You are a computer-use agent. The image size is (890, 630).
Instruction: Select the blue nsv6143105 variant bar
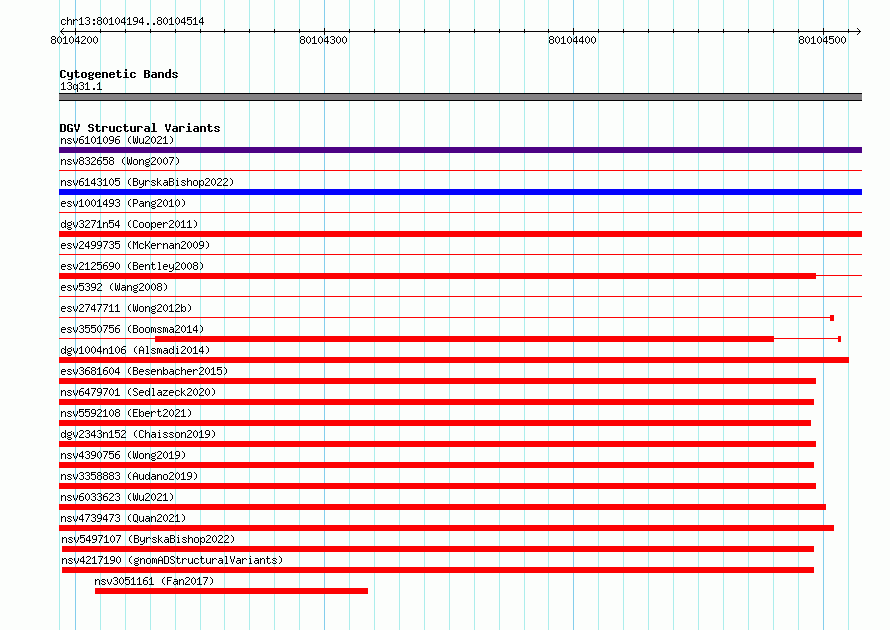(x=460, y=192)
